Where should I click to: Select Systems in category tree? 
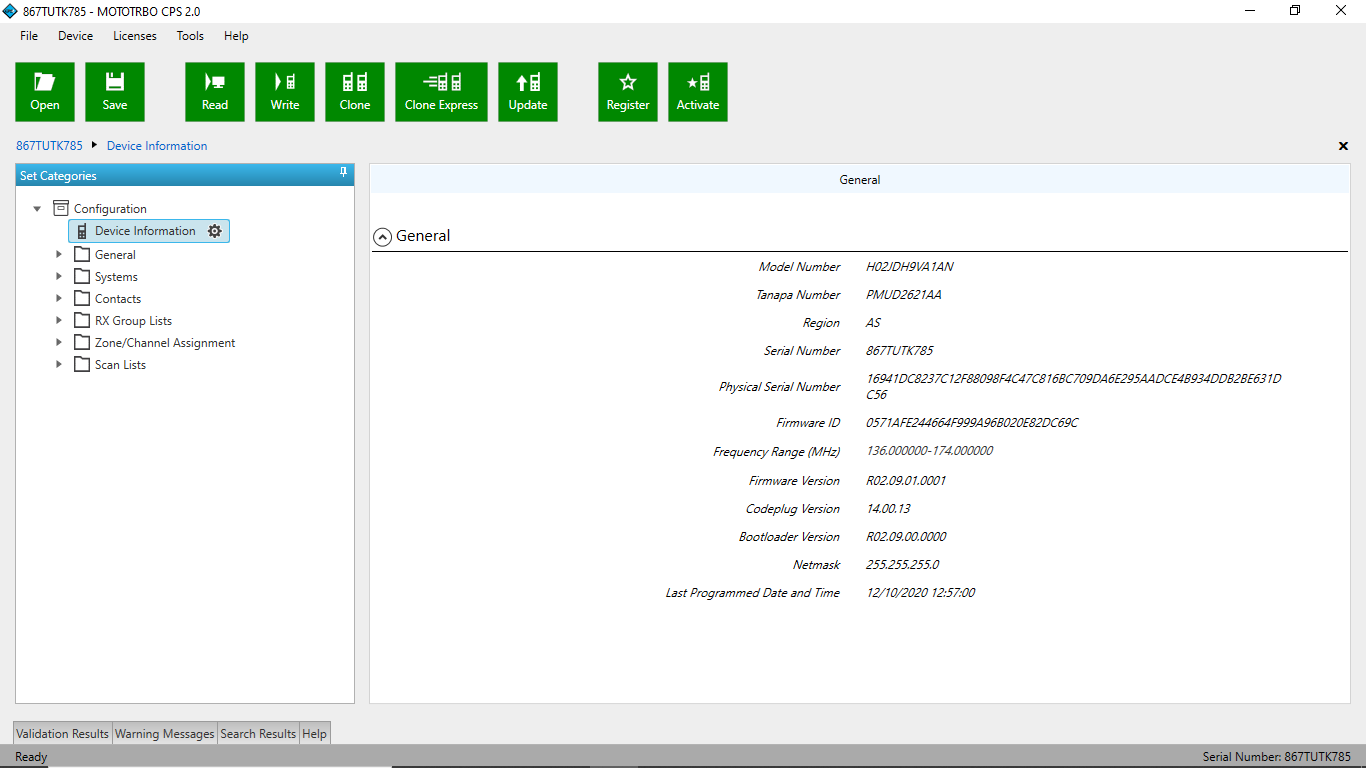(116, 277)
